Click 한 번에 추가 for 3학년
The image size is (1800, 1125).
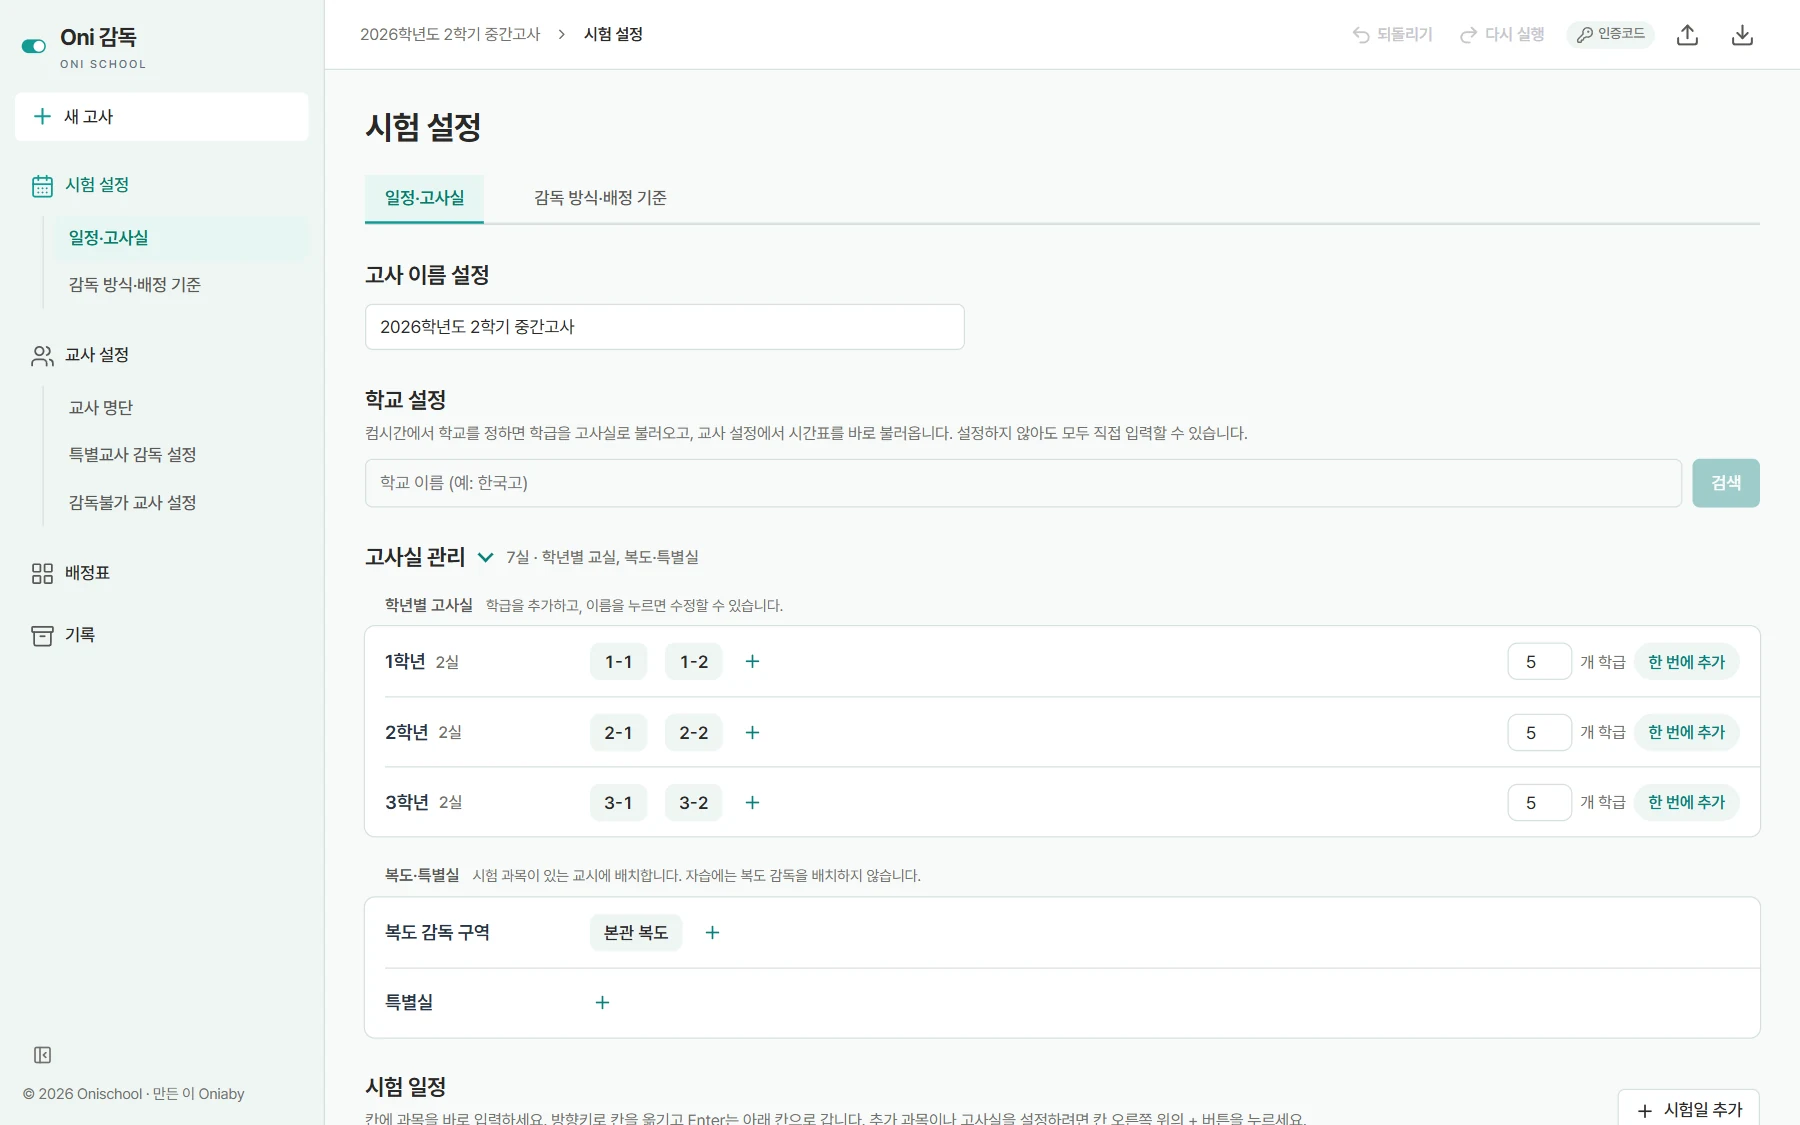point(1687,802)
